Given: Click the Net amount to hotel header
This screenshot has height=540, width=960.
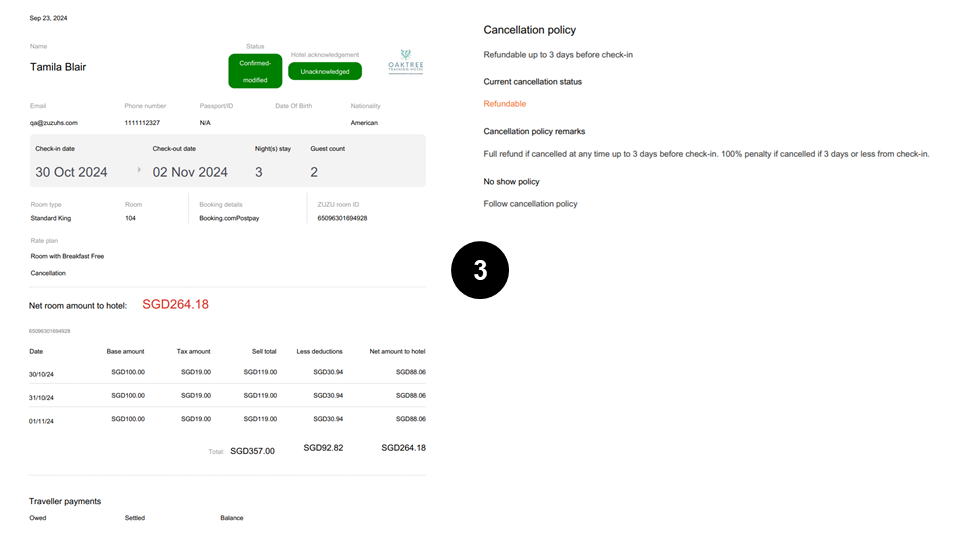Looking at the screenshot, I should (397, 351).
